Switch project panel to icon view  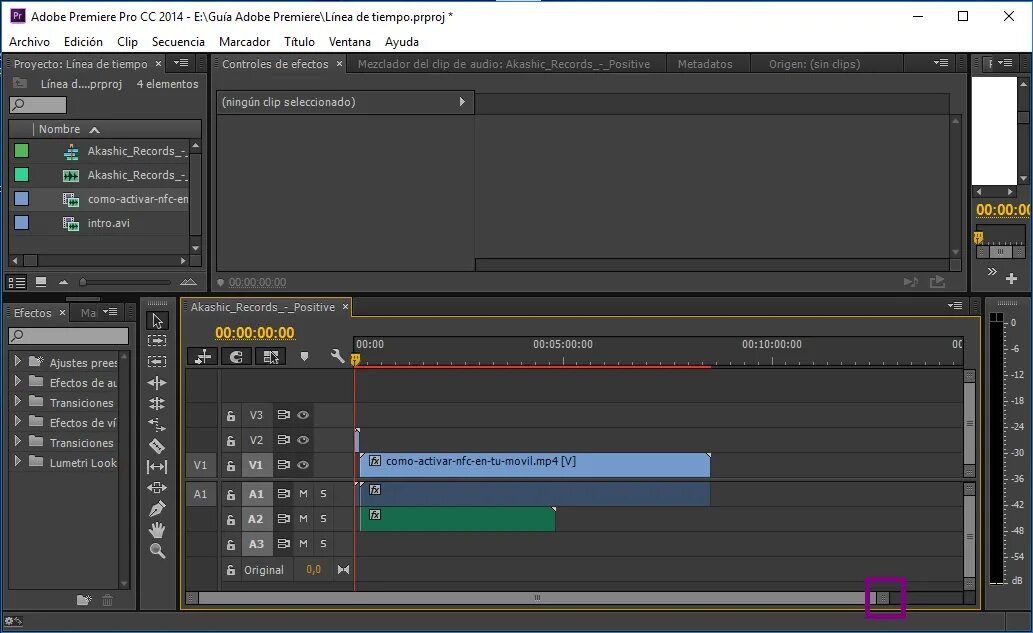pos(41,282)
